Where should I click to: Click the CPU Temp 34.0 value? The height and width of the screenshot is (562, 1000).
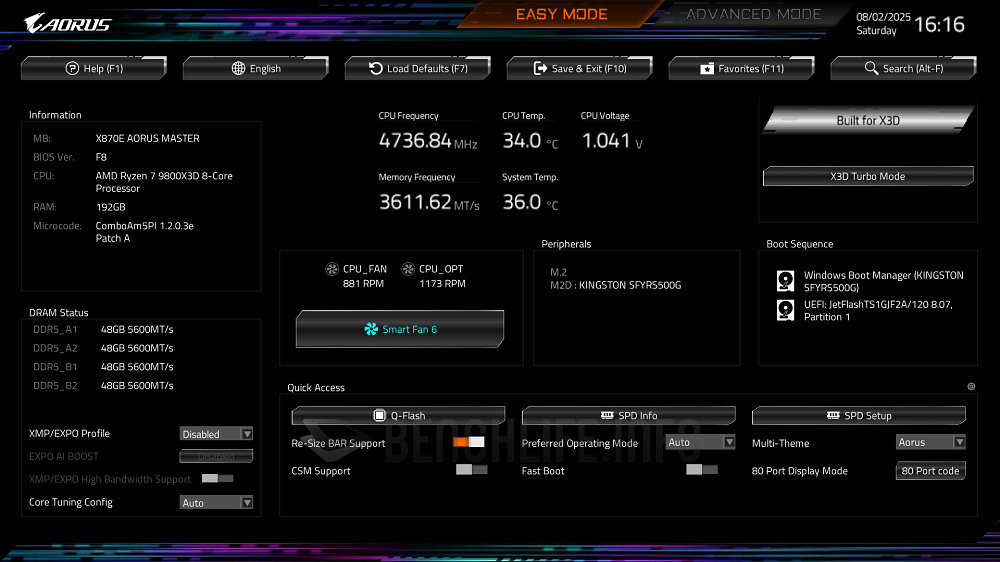coord(530,141)
